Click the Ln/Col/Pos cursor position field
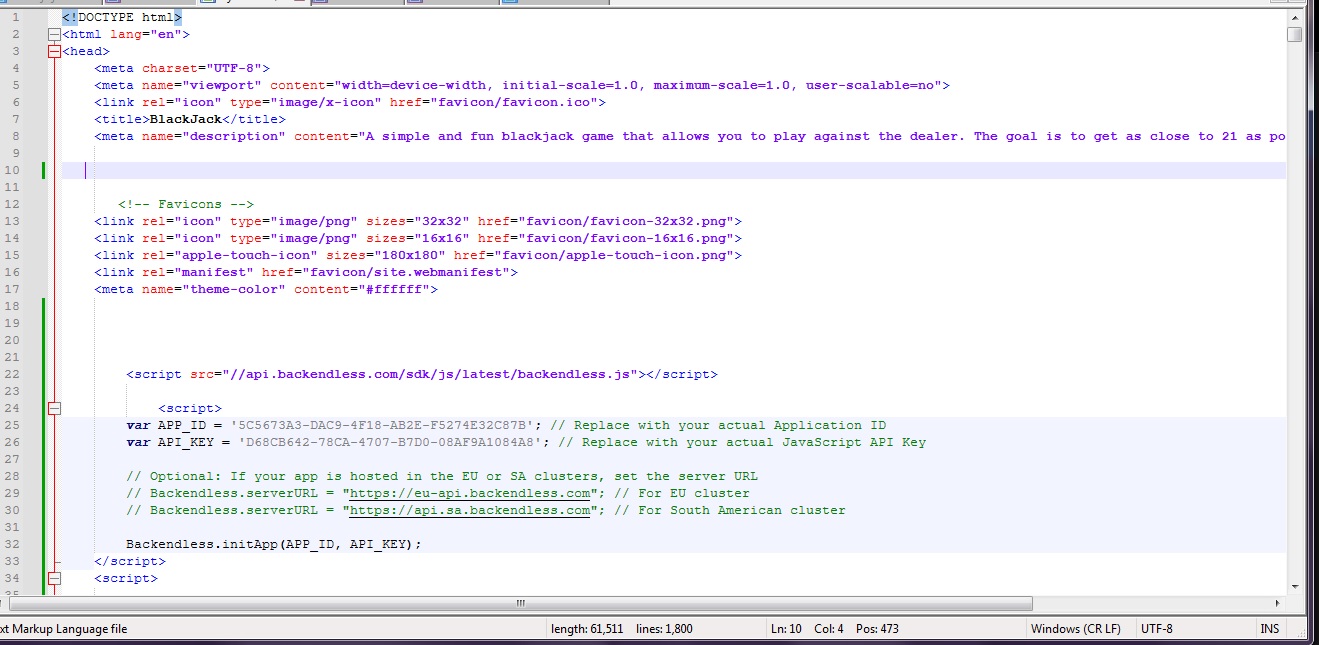 pyautogui.click(x=825, y=629)
